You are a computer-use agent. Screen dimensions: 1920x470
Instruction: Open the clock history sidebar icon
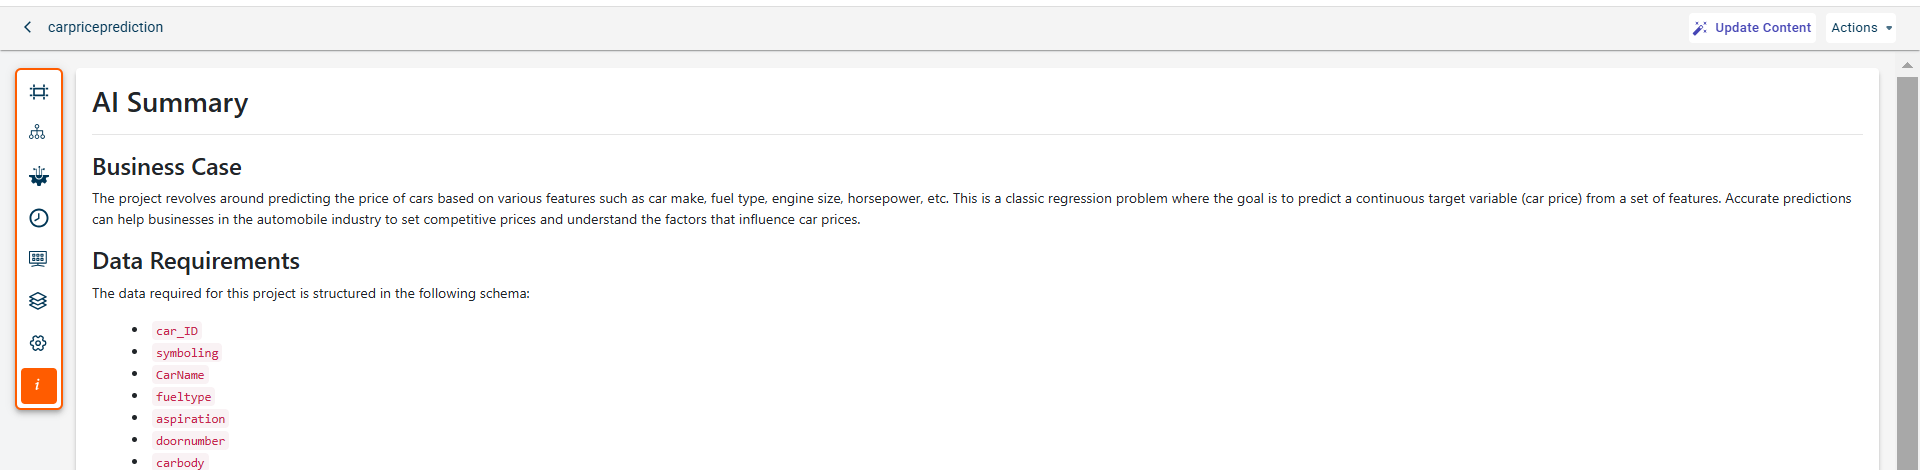39,218
